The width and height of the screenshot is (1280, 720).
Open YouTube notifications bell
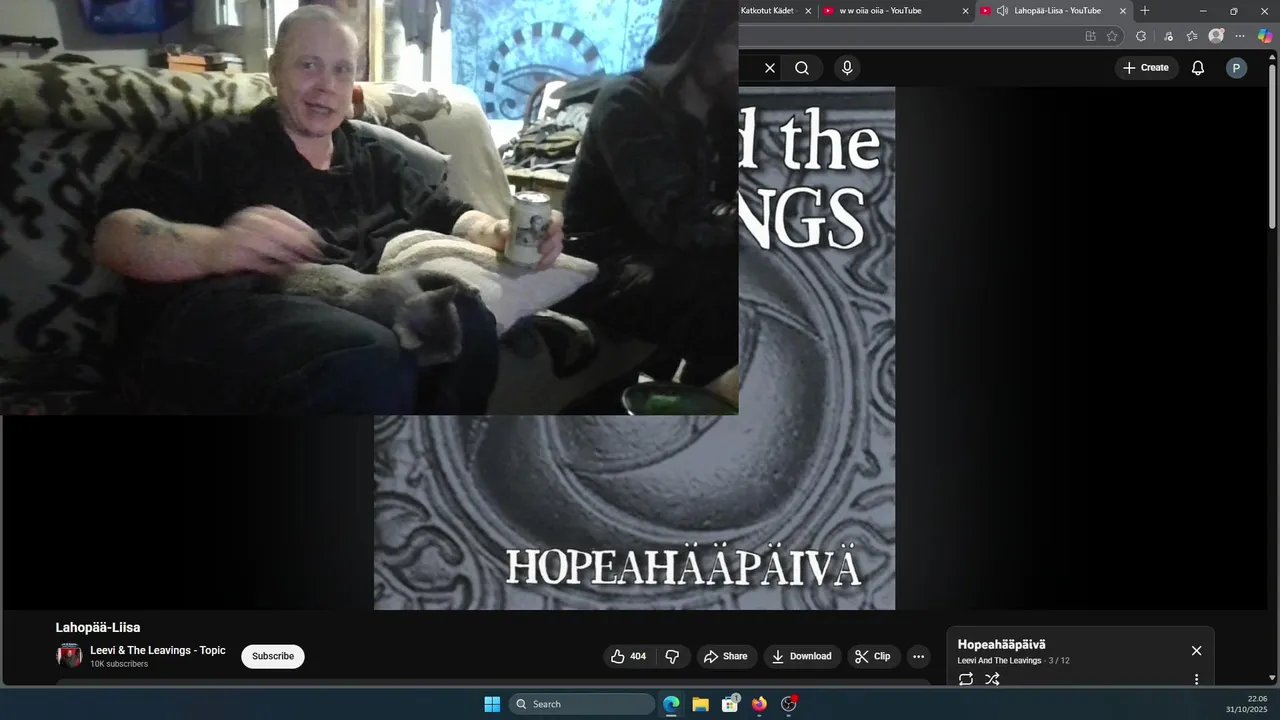tap(1198, 68)
